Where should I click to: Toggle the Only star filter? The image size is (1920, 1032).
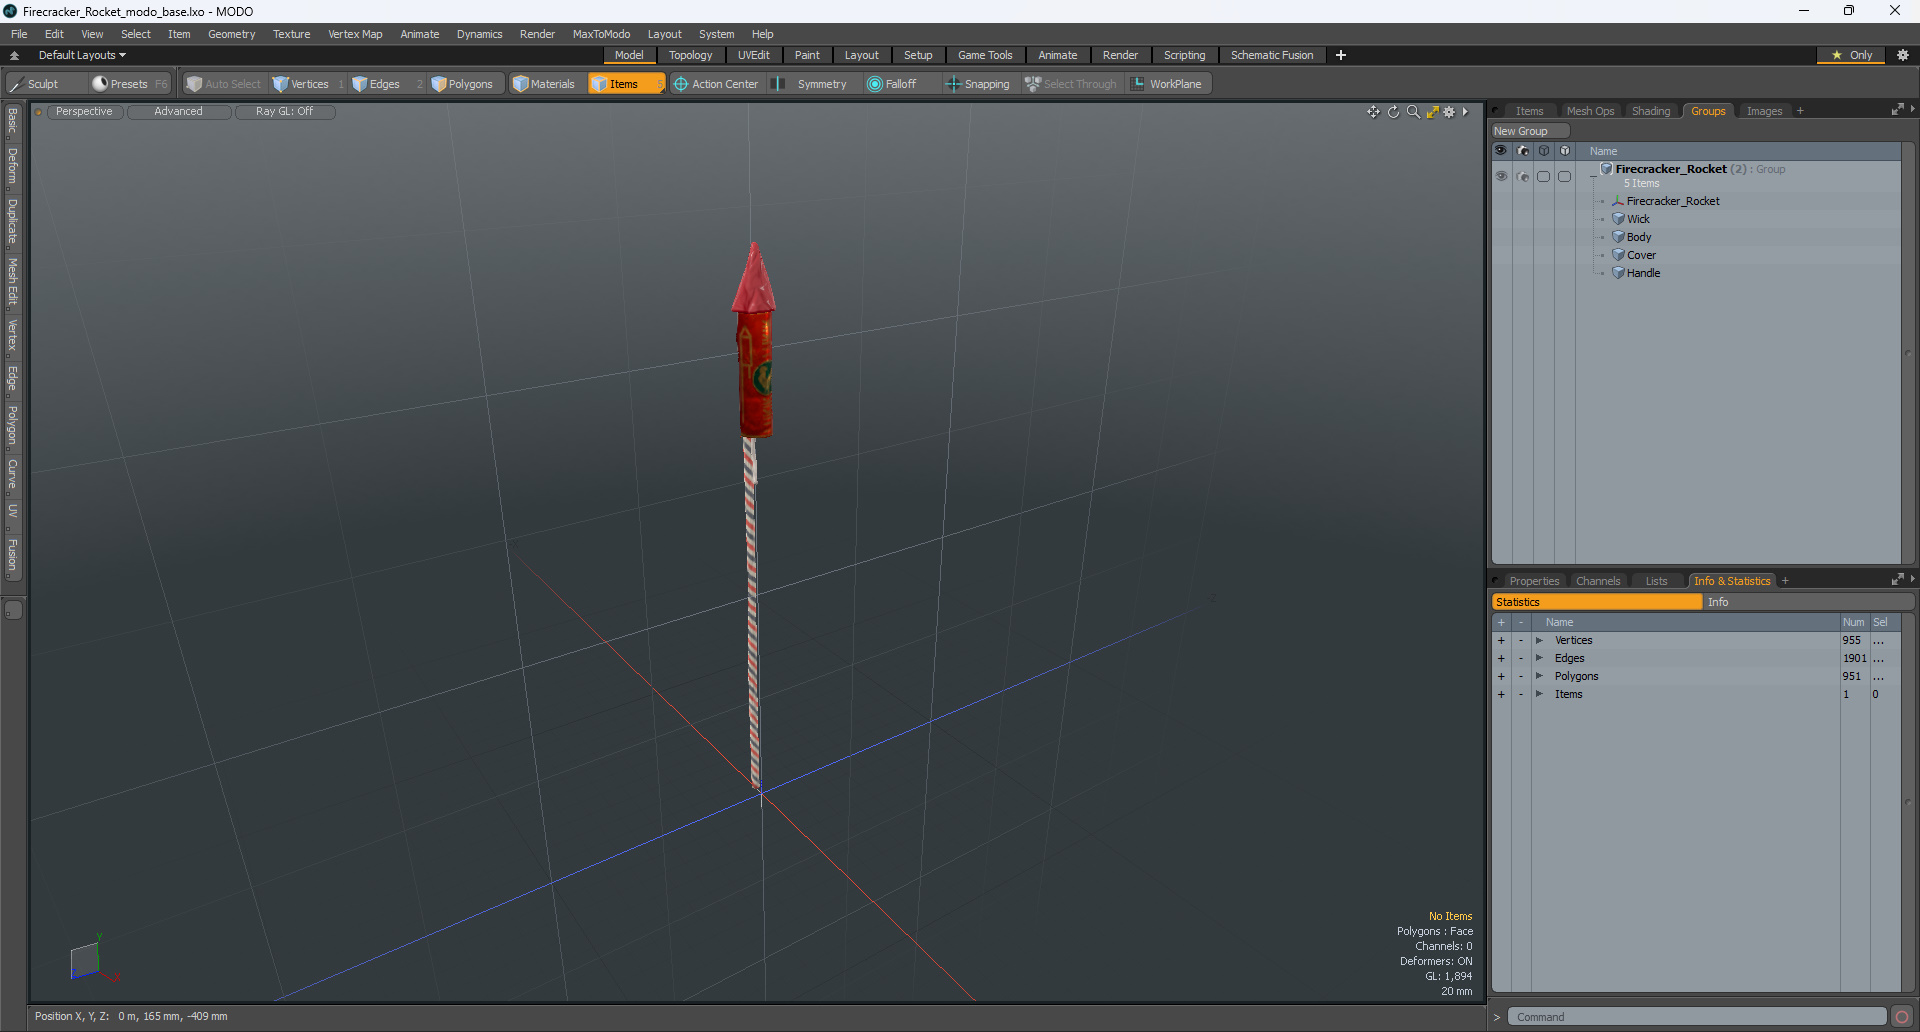1851,55
